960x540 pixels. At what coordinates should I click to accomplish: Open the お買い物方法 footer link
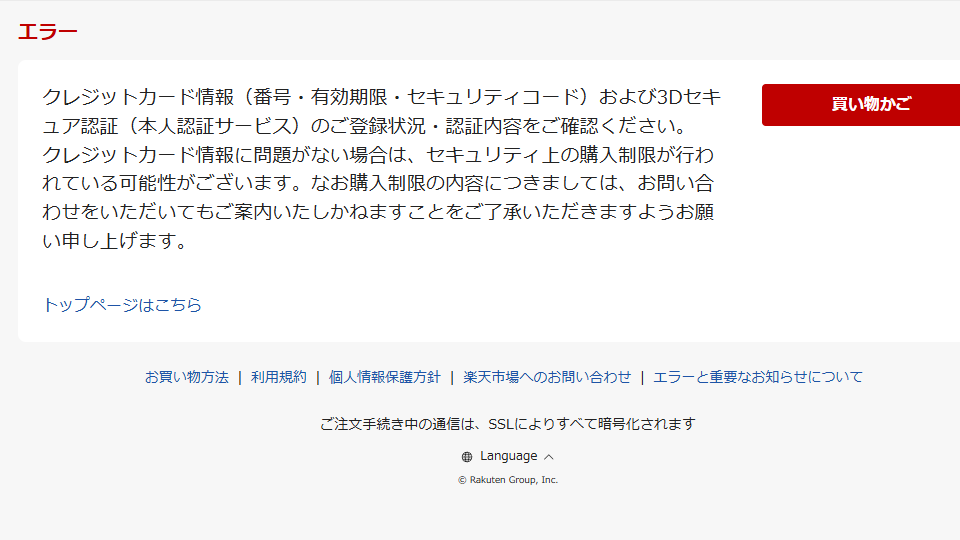187,377
